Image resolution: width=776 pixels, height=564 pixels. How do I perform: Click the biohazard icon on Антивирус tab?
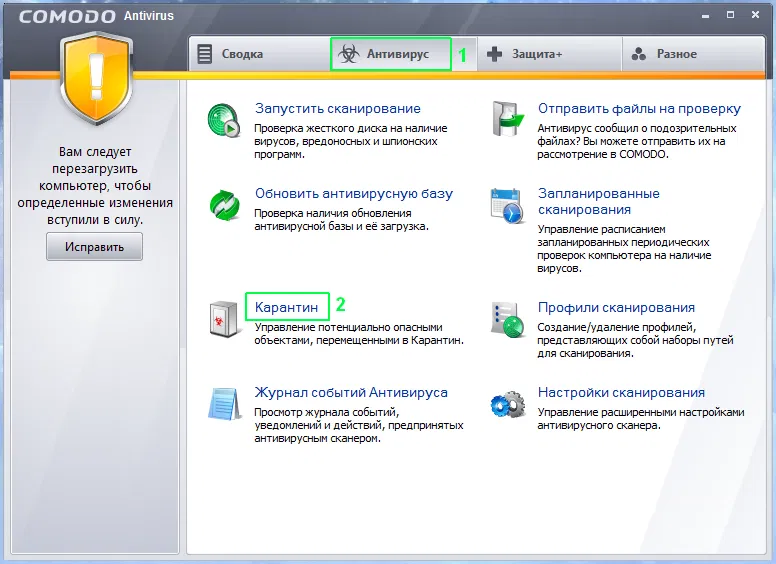349,54
